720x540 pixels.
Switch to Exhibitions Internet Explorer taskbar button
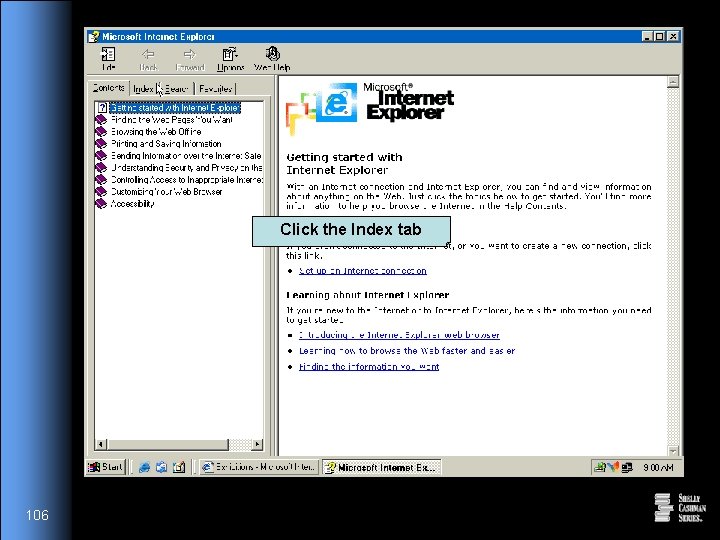[259, 467]
